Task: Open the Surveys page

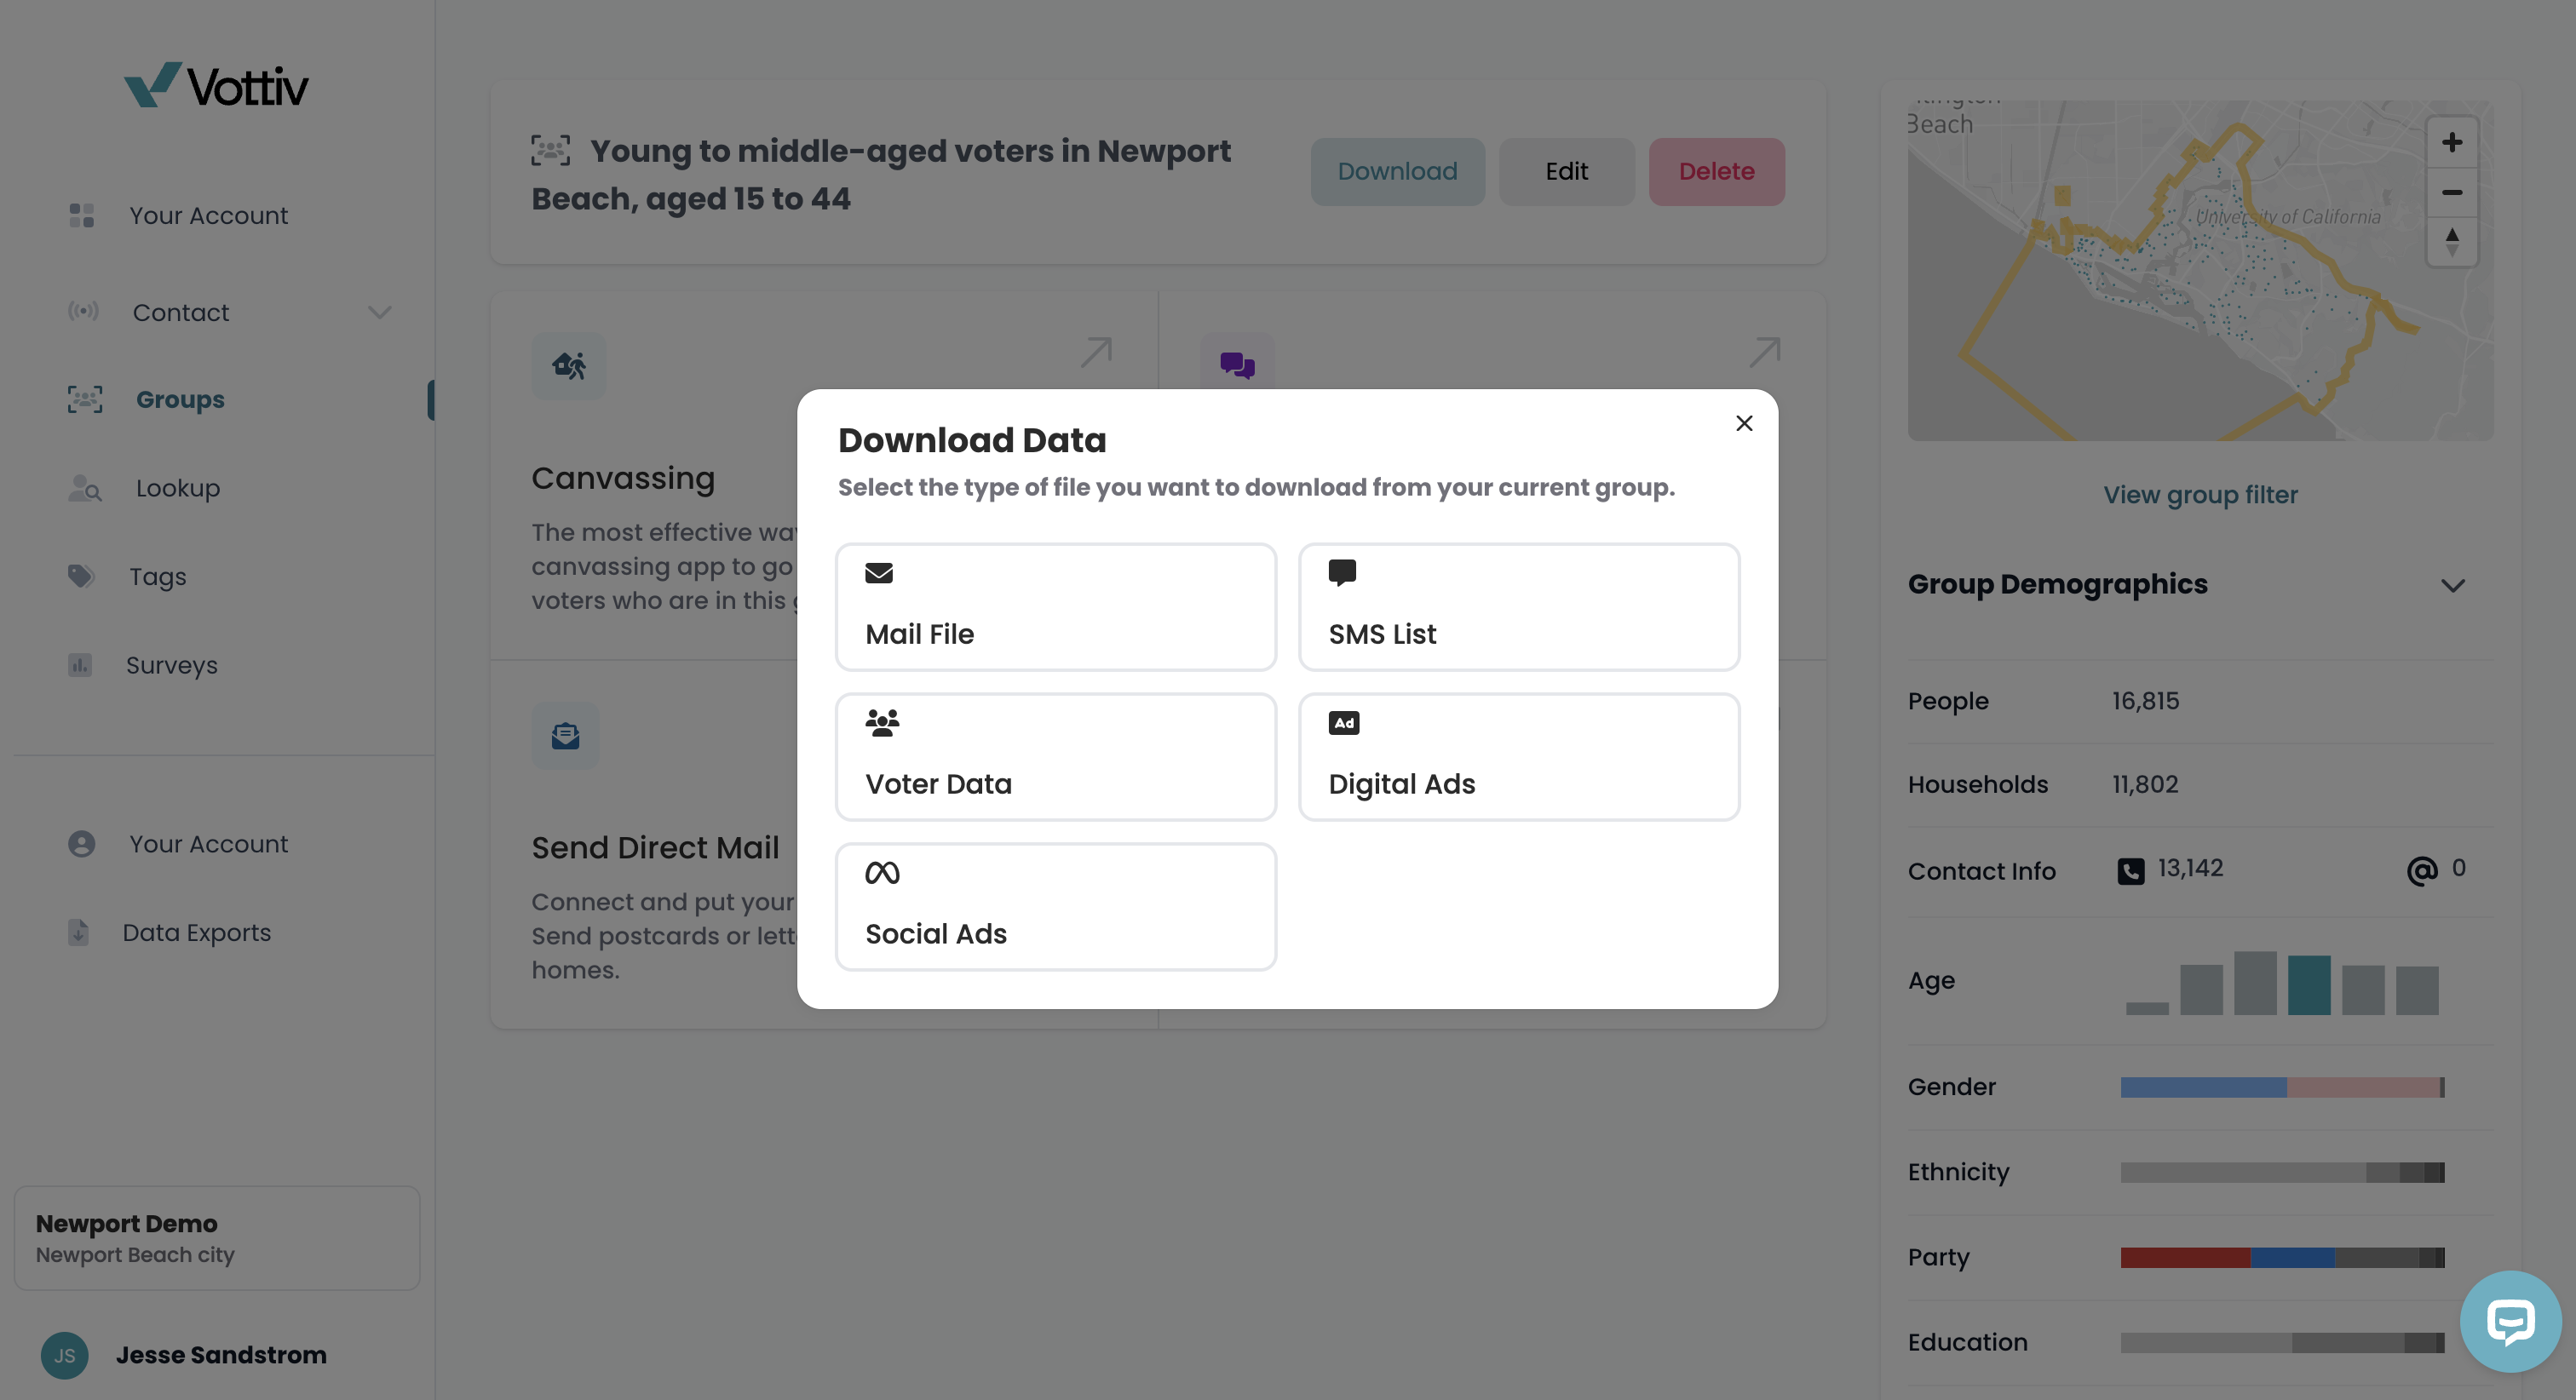Action: click(x=172, y=665)
